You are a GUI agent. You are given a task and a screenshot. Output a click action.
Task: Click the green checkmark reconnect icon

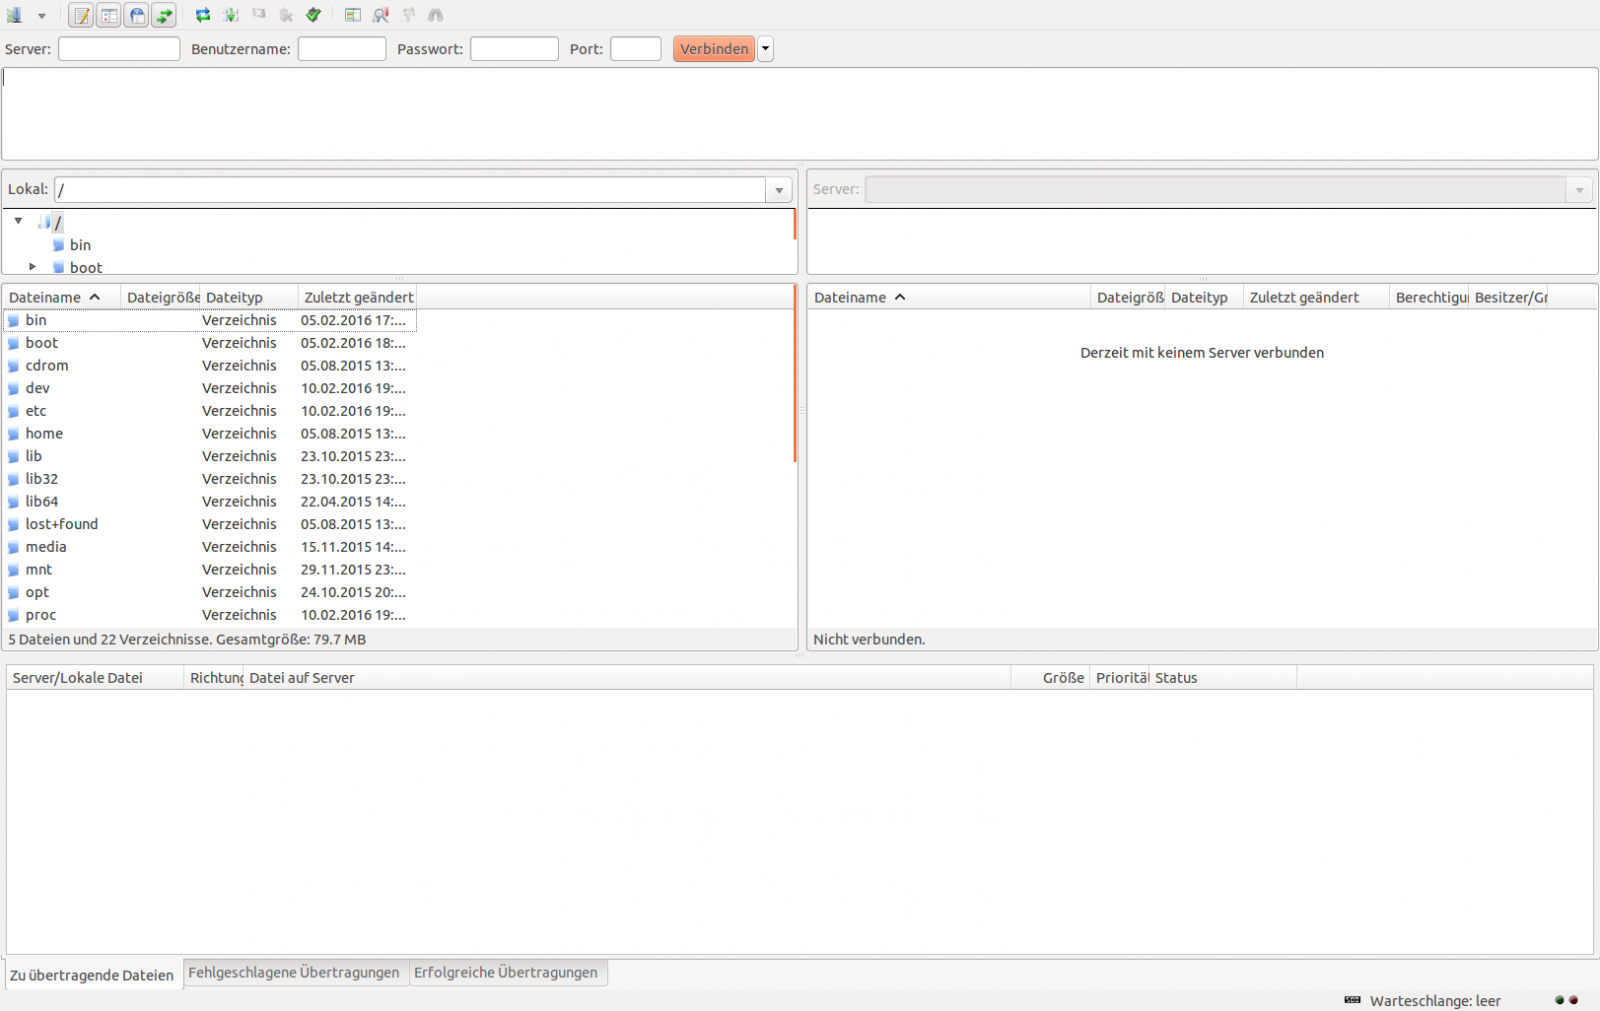[314, 15]
